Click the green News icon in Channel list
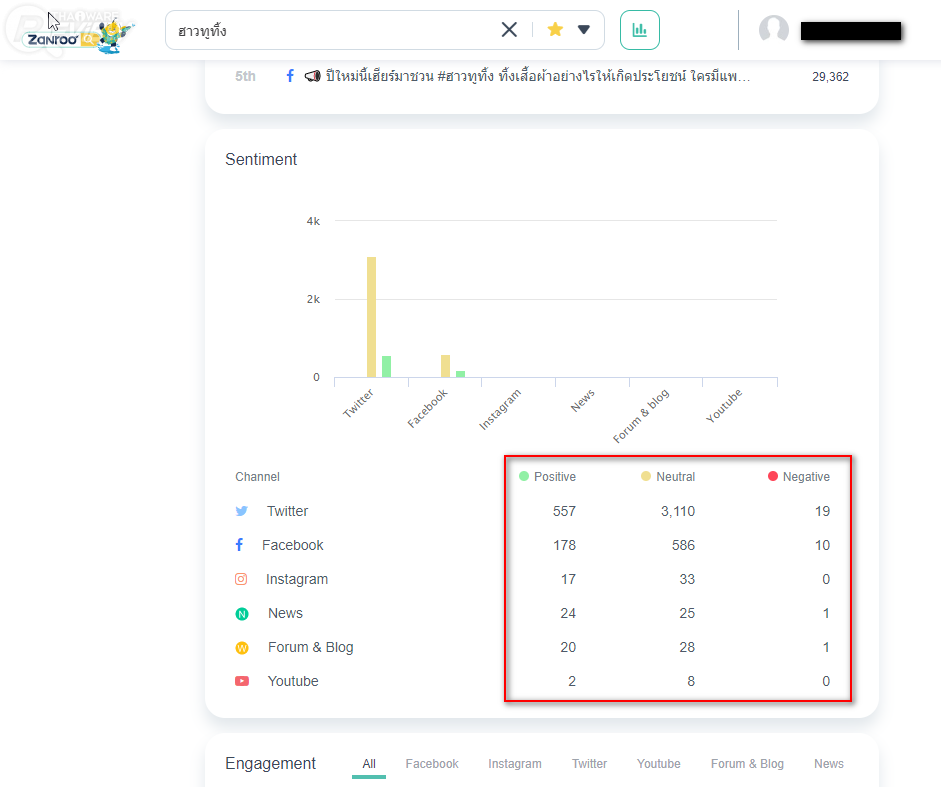The height and width of the screenshot is (787, 941). click(x=242, y=614)
